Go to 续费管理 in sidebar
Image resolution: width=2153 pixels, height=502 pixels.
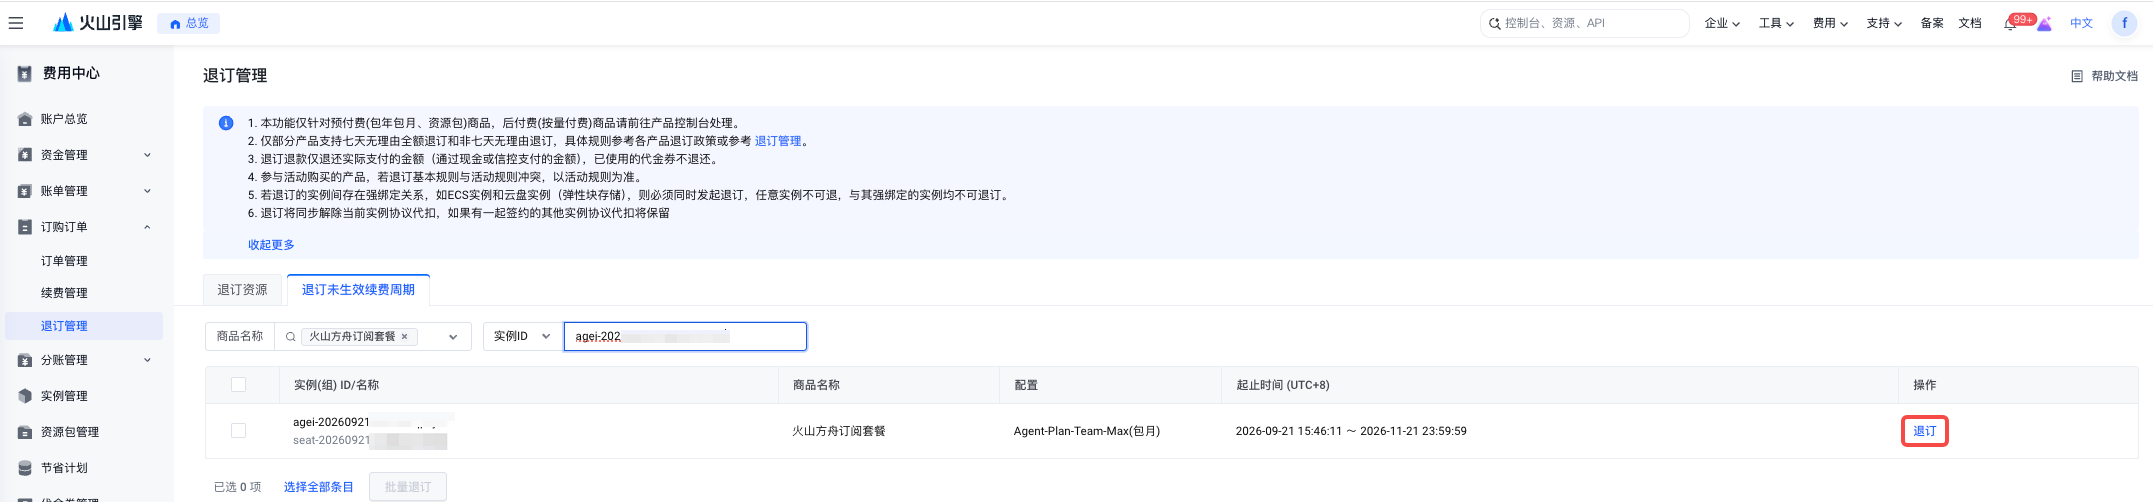(64, 293)
